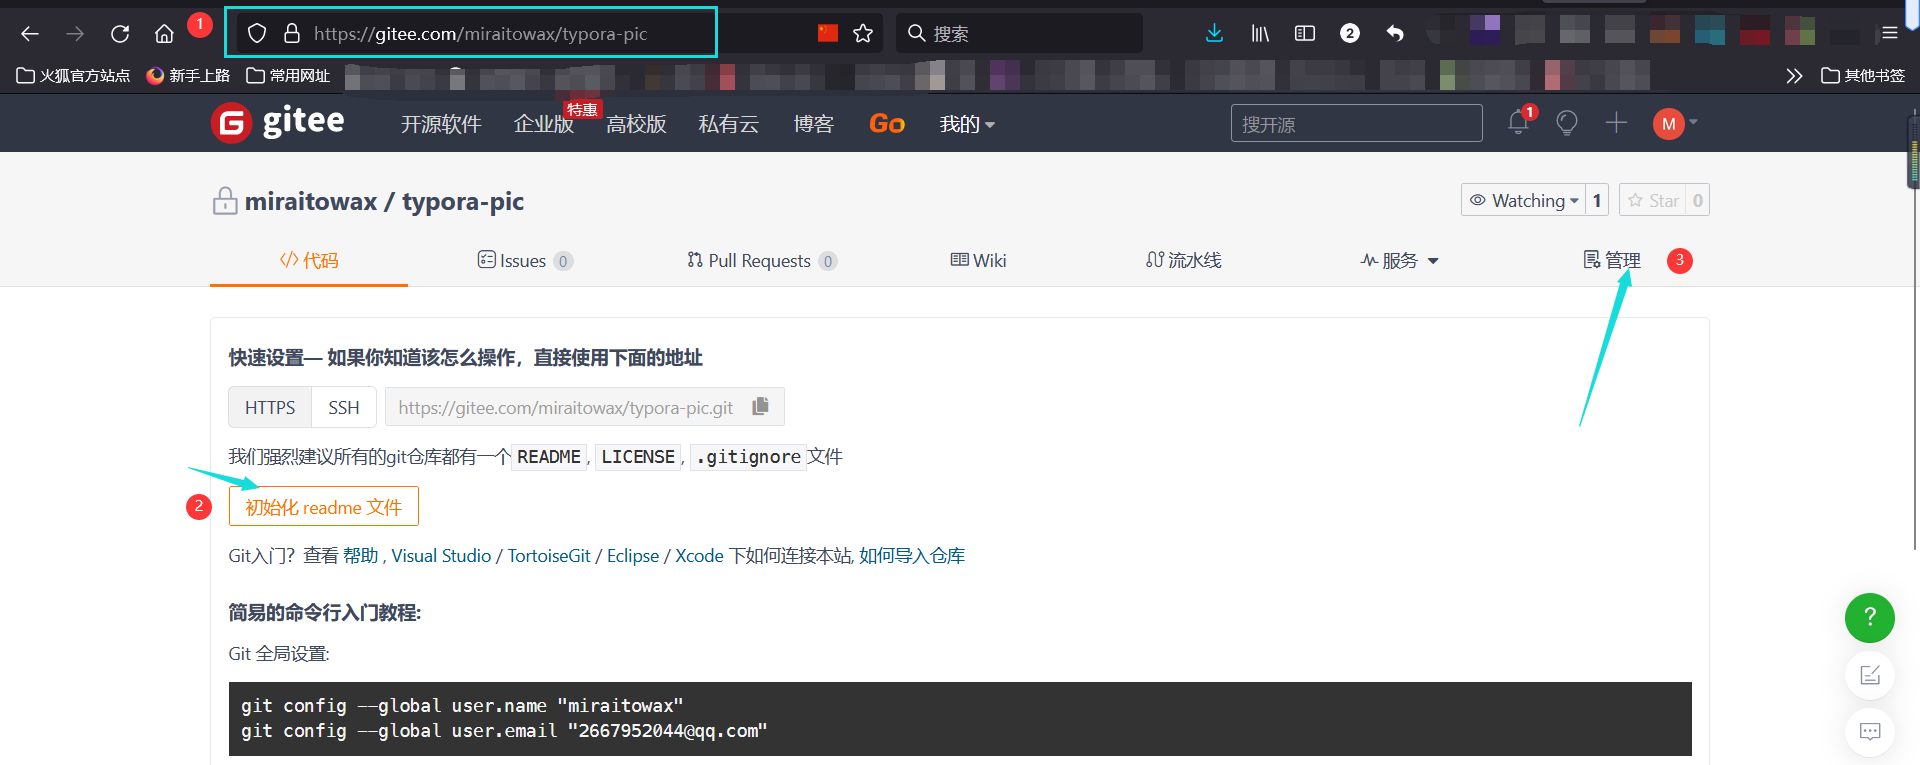This screenshot has height=765, width=1920.
Task: Open the user avatar menu
Action: (1675, 124)
